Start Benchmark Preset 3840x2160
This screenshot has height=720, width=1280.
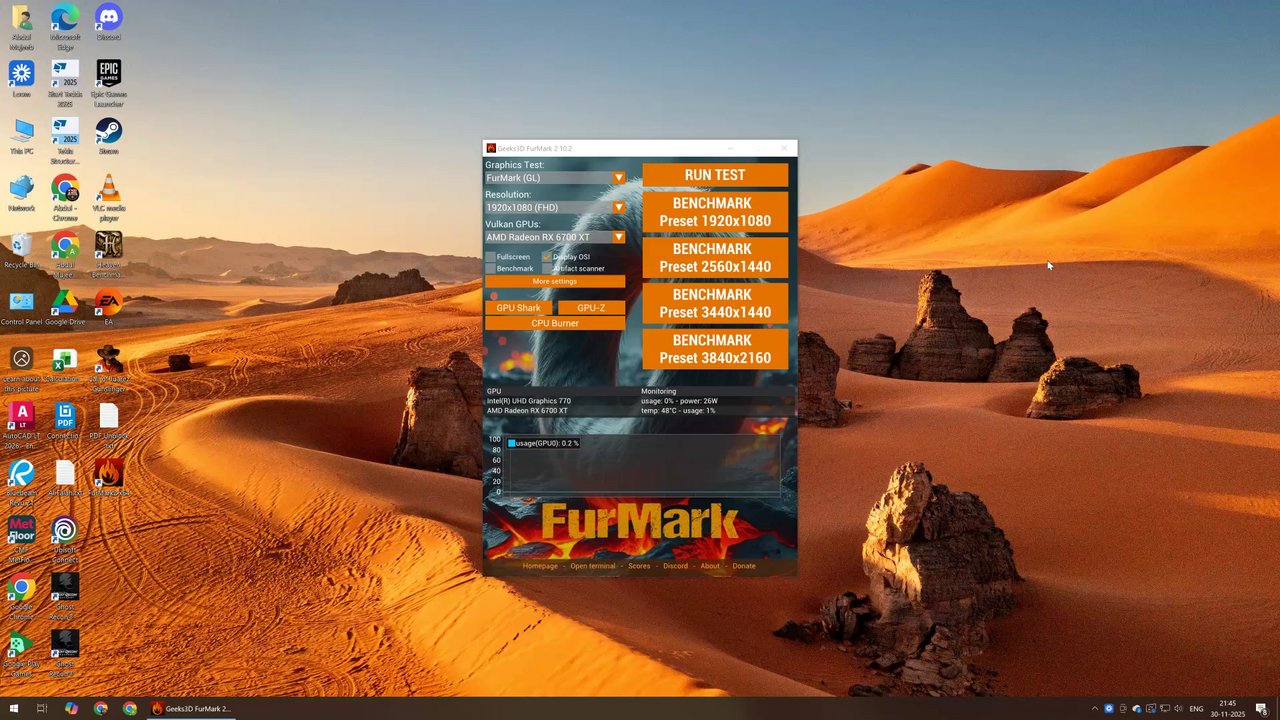(715, 350)
